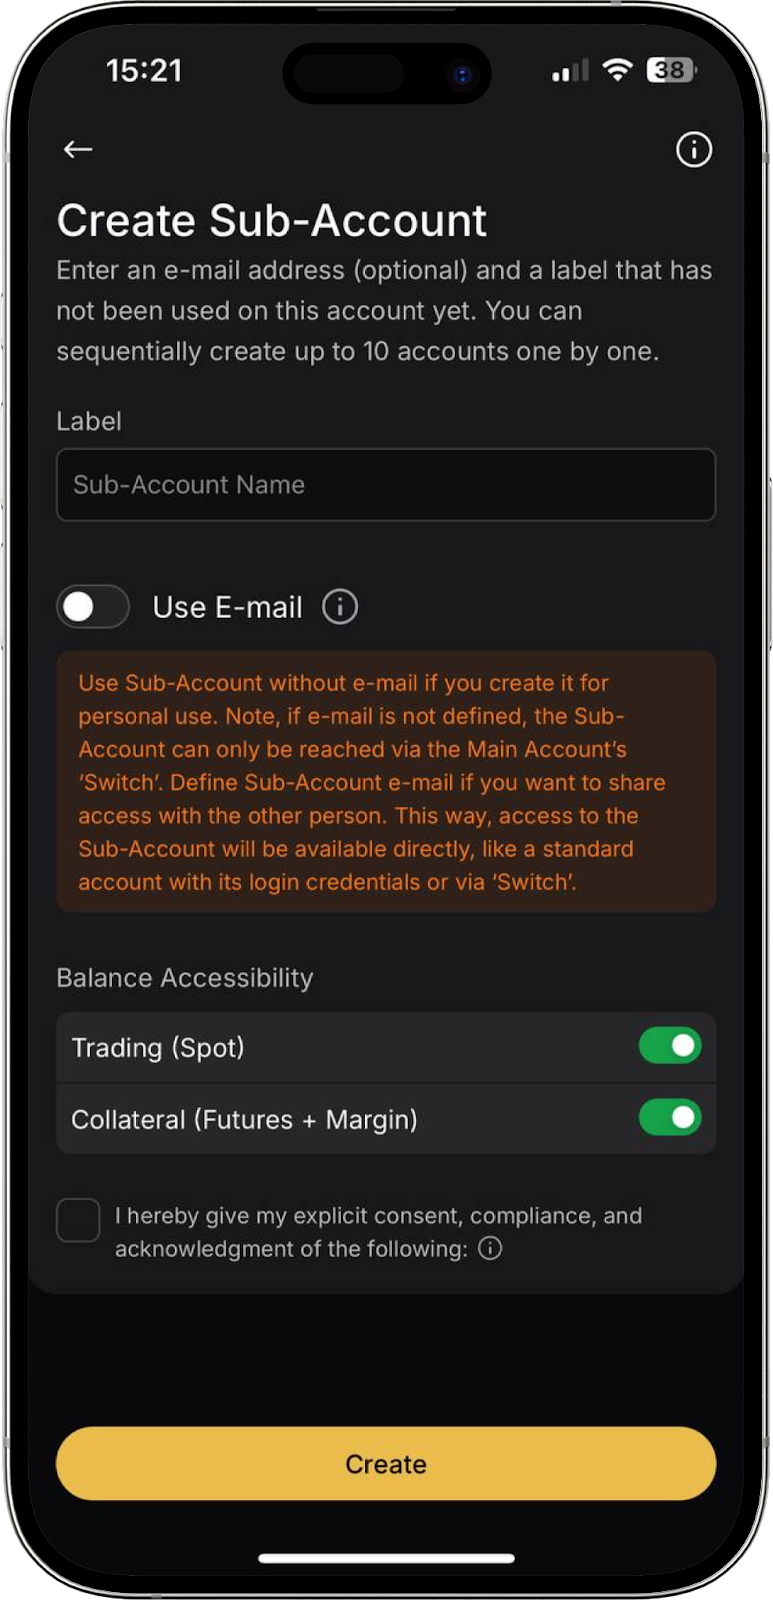Open the info icon after consent text
Image resolution: width=773 pixels, height=1600 pixels.
pos(490,1248)
